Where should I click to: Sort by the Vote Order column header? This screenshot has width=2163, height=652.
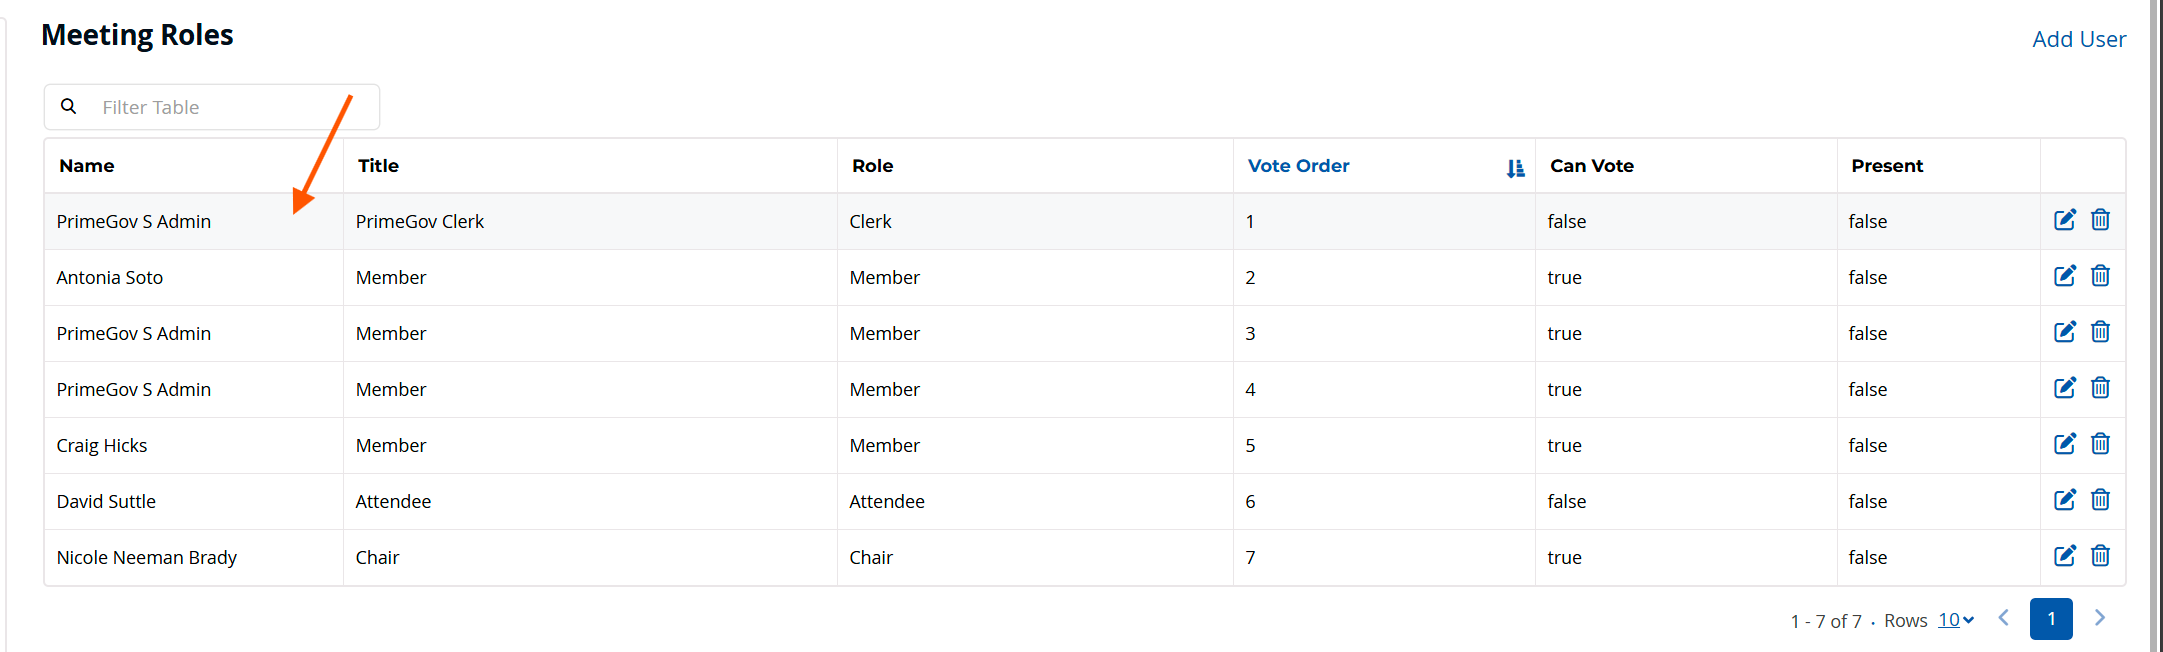(x=1298, y=166)
